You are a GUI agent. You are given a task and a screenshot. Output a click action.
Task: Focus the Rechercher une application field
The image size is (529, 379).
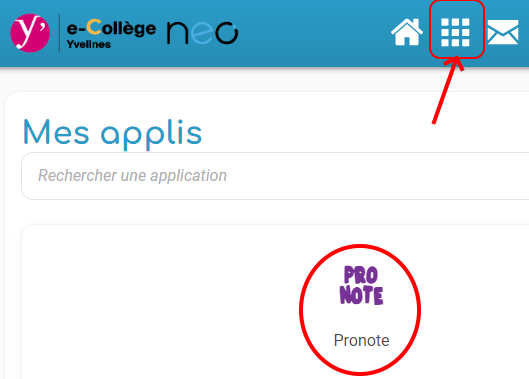tap(275, 176)
